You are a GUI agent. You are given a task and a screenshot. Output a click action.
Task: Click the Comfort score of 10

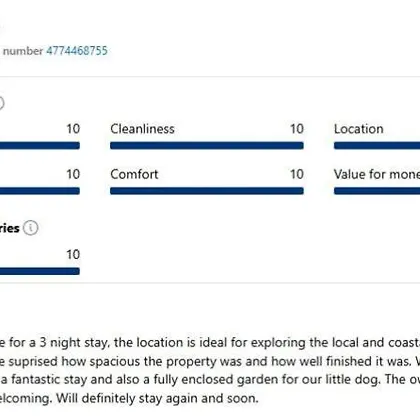click(297, 174)
